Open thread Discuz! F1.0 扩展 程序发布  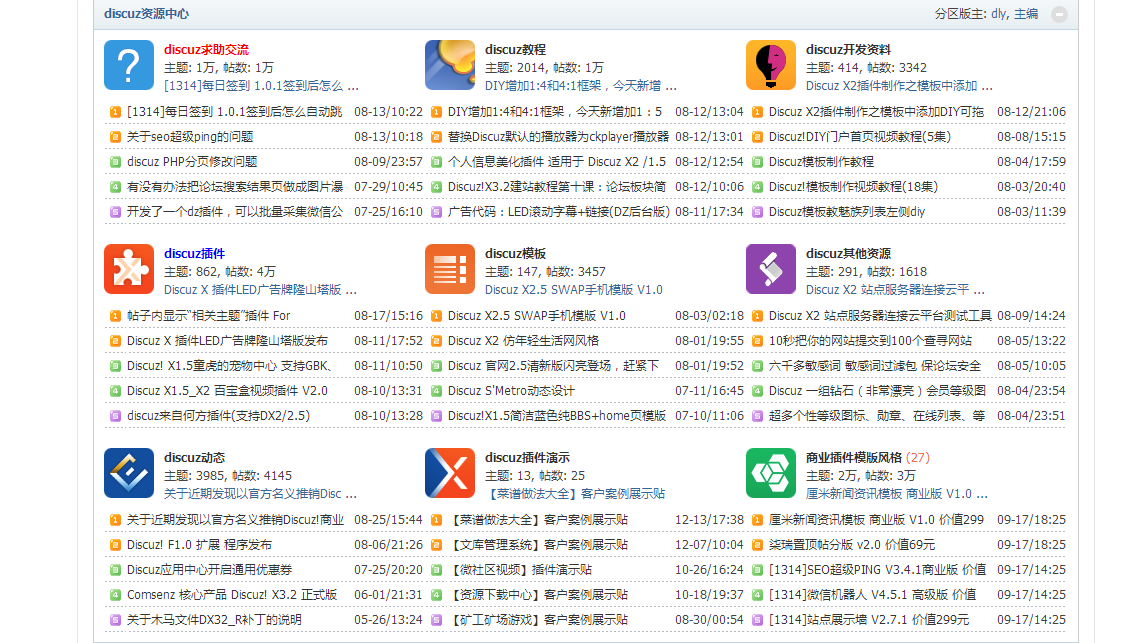199,545
